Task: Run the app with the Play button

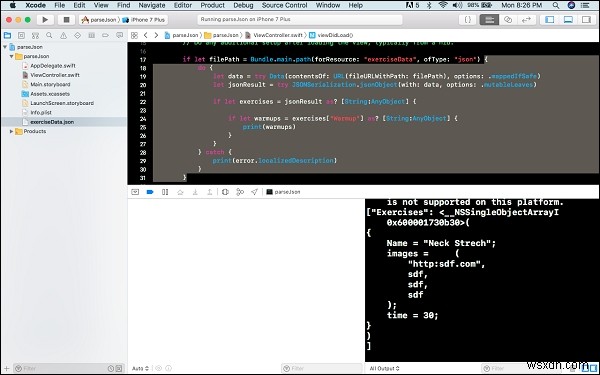Action: [45, 20]
